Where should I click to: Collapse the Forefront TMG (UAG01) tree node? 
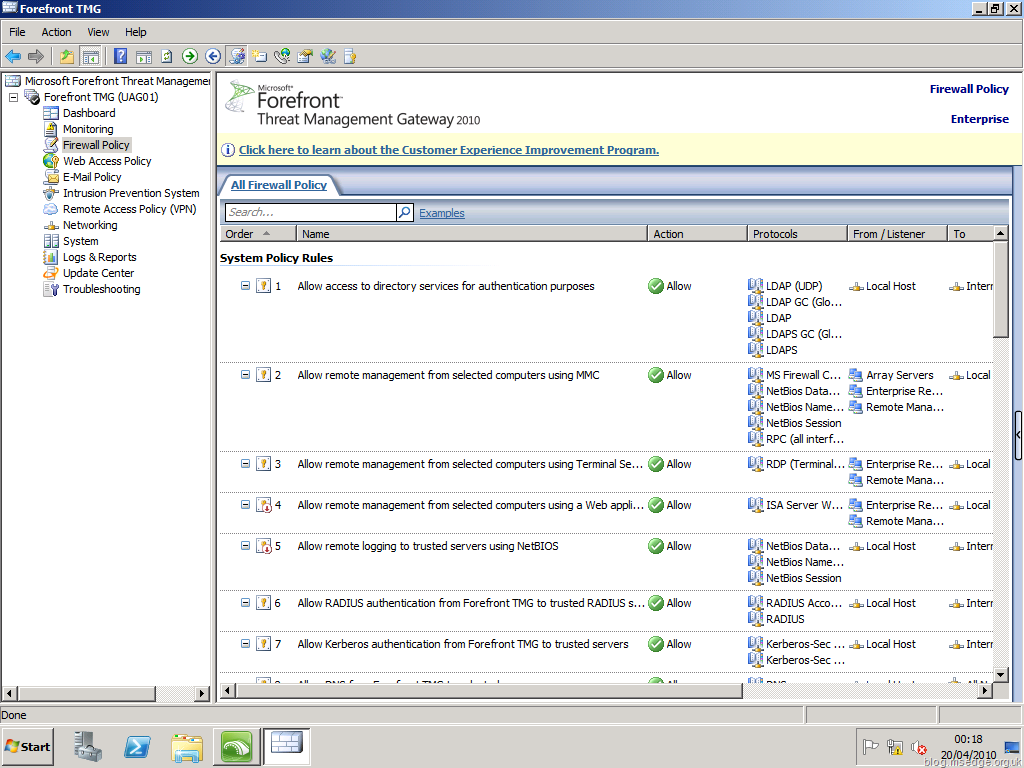pos(13,97)
